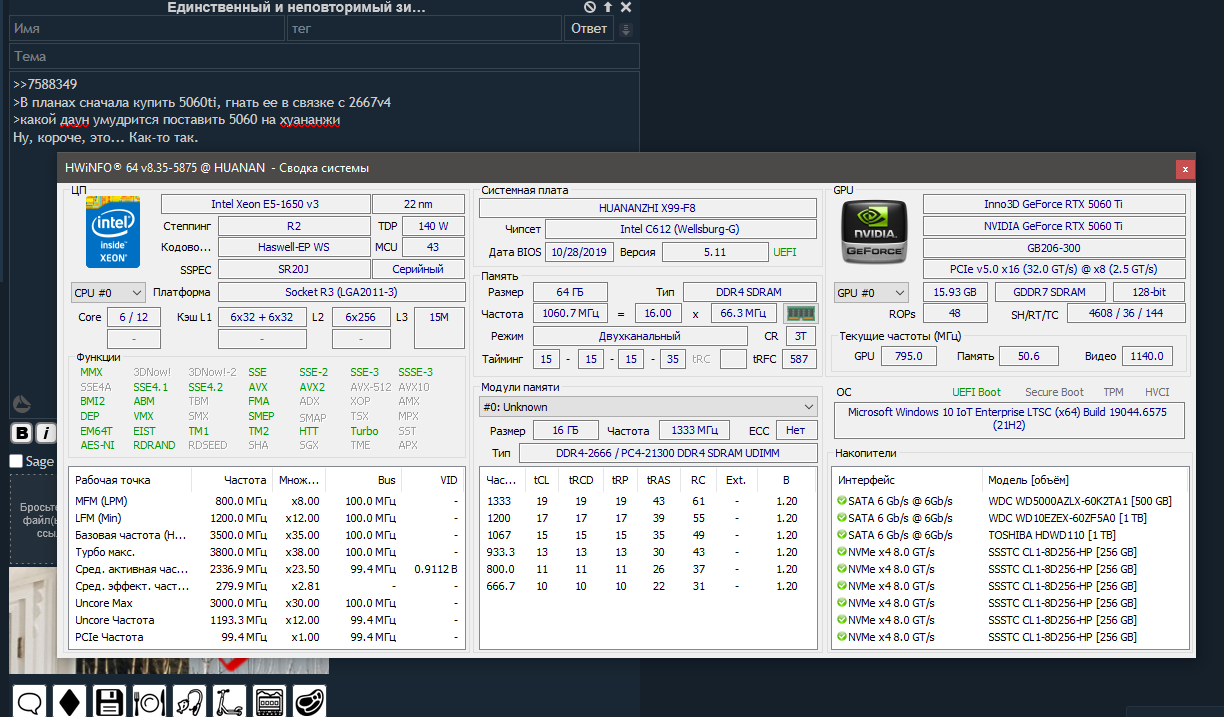Screen dimensions: 1224x717
Task: Click the 'Inno3D GeForce RTX 5060 Ti' field
Action: (1054, 204)
